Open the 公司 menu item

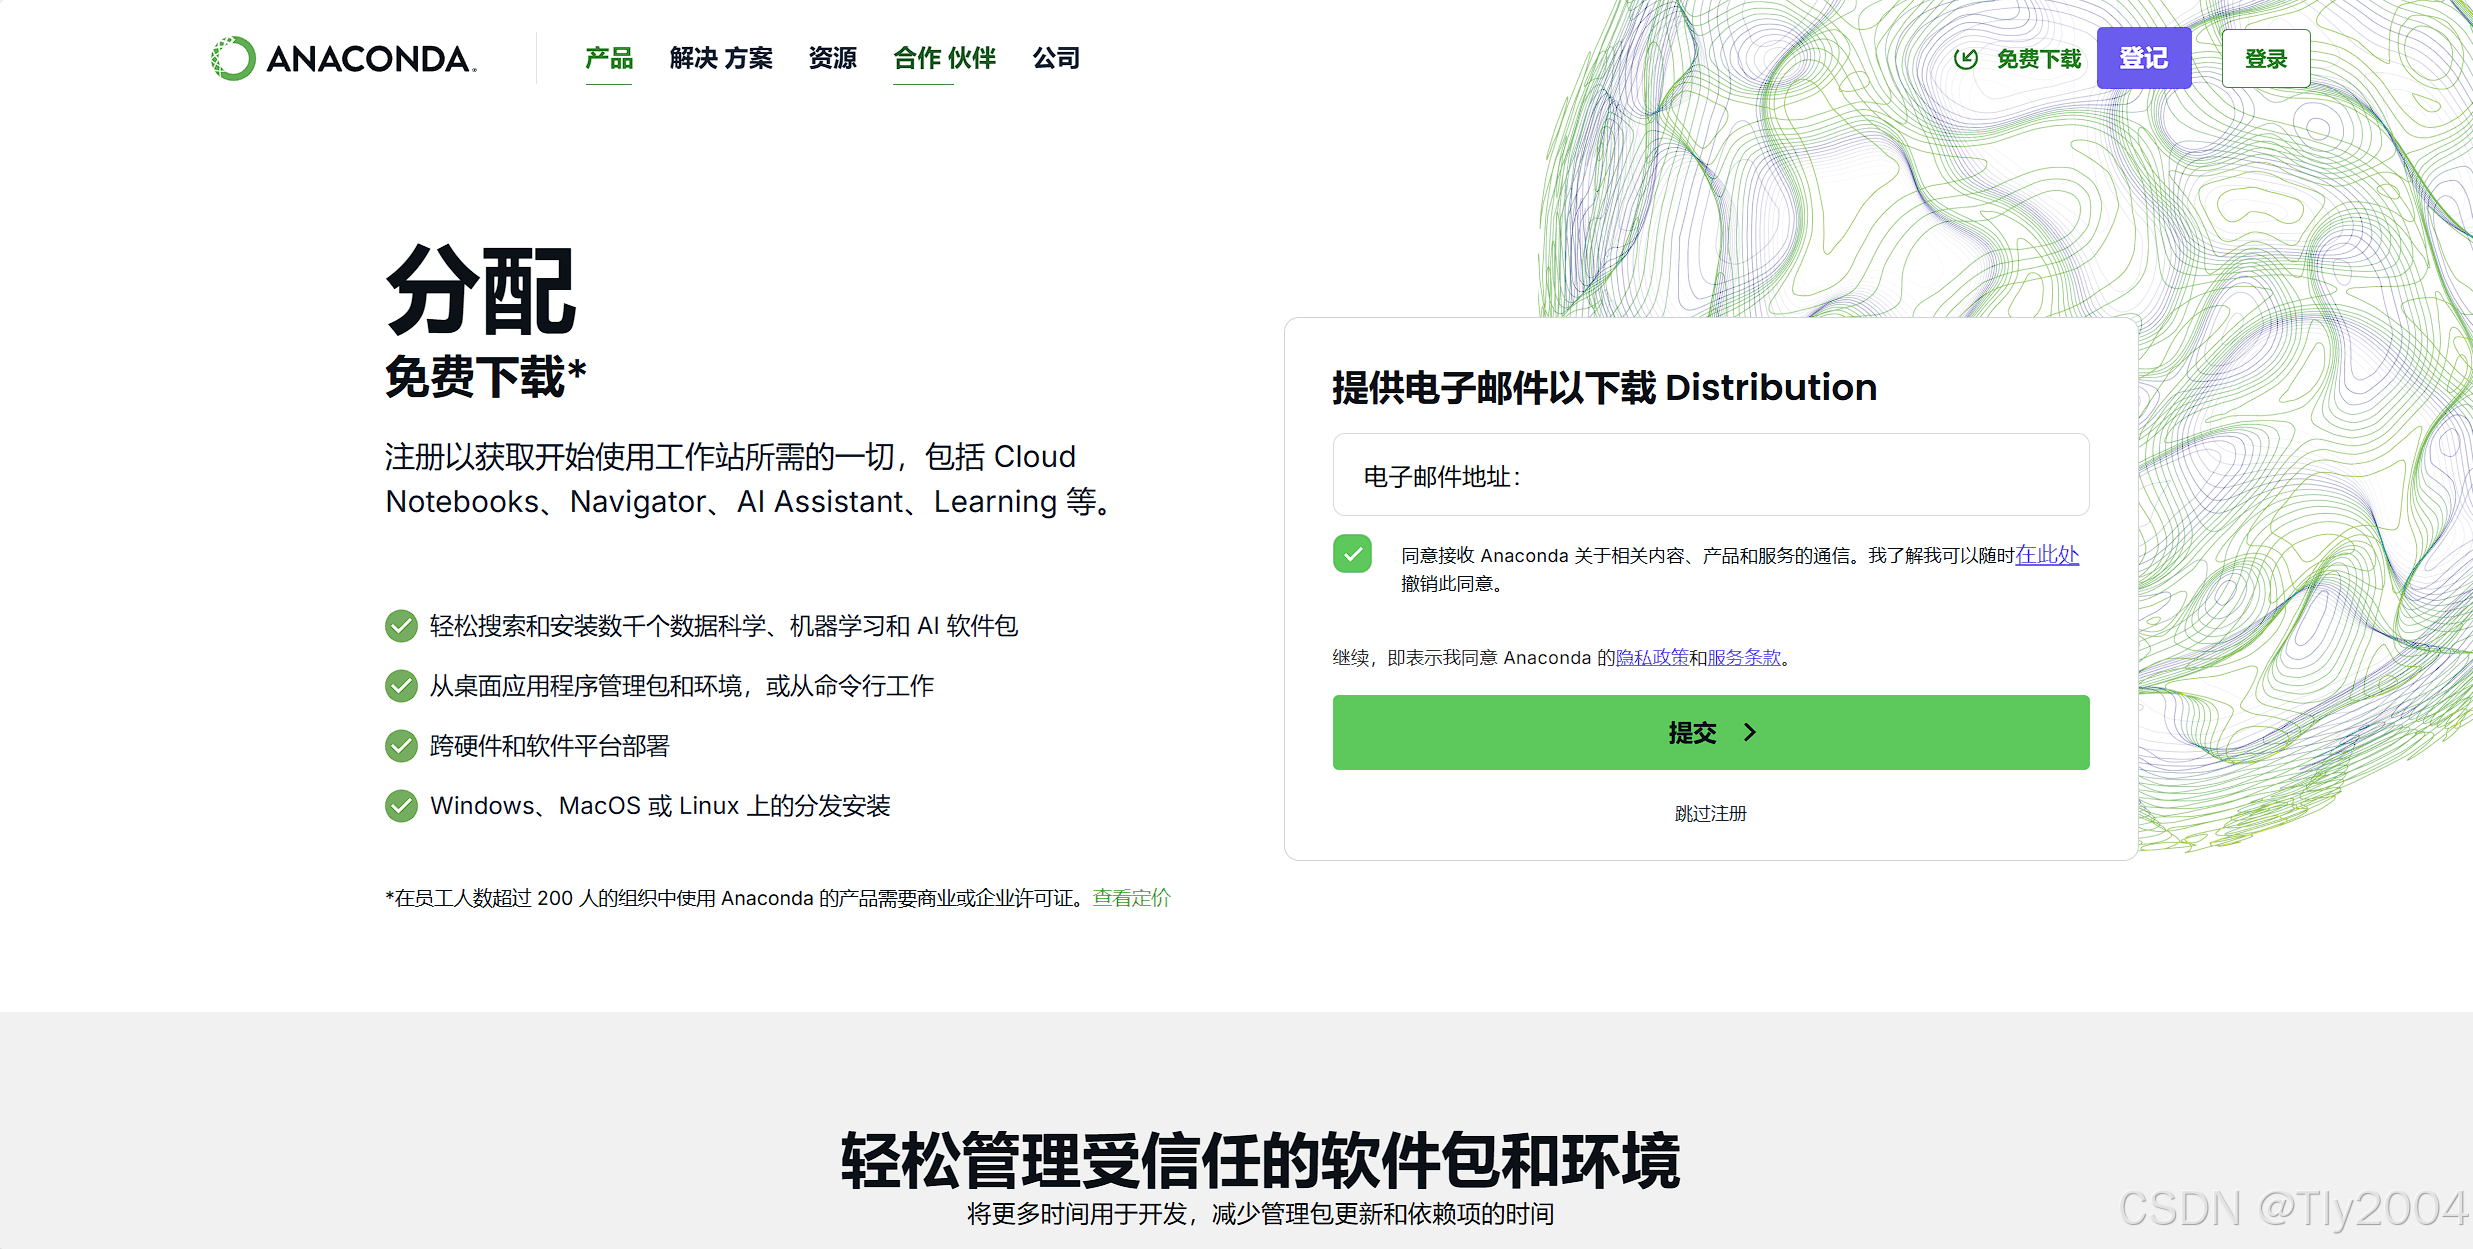[1056, 59]
